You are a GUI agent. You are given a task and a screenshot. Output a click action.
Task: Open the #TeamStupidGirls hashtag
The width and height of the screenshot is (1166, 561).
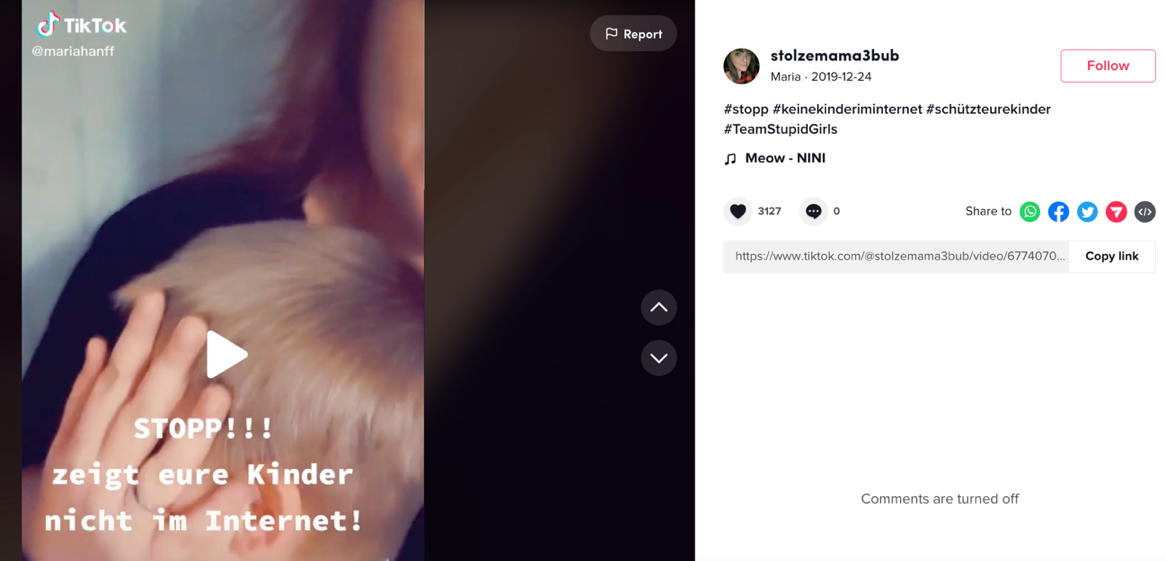[x=780, y=129]
